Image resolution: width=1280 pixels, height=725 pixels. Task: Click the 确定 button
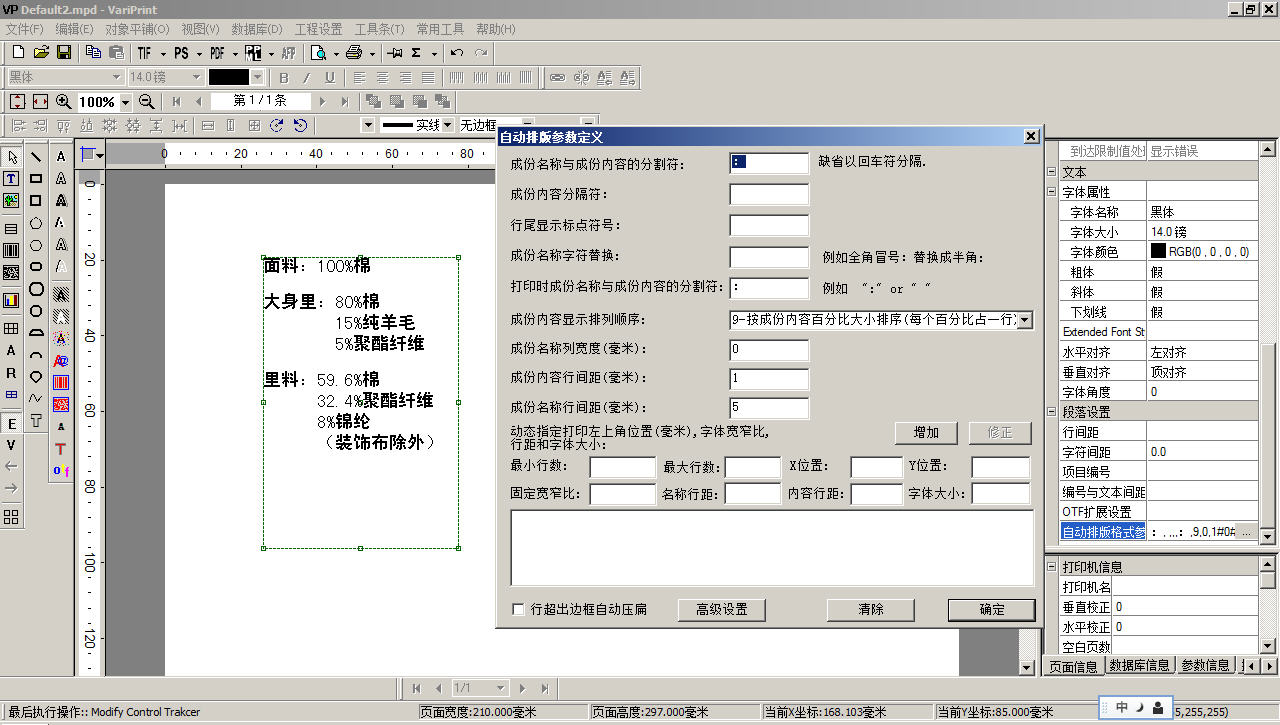(992, 609)
